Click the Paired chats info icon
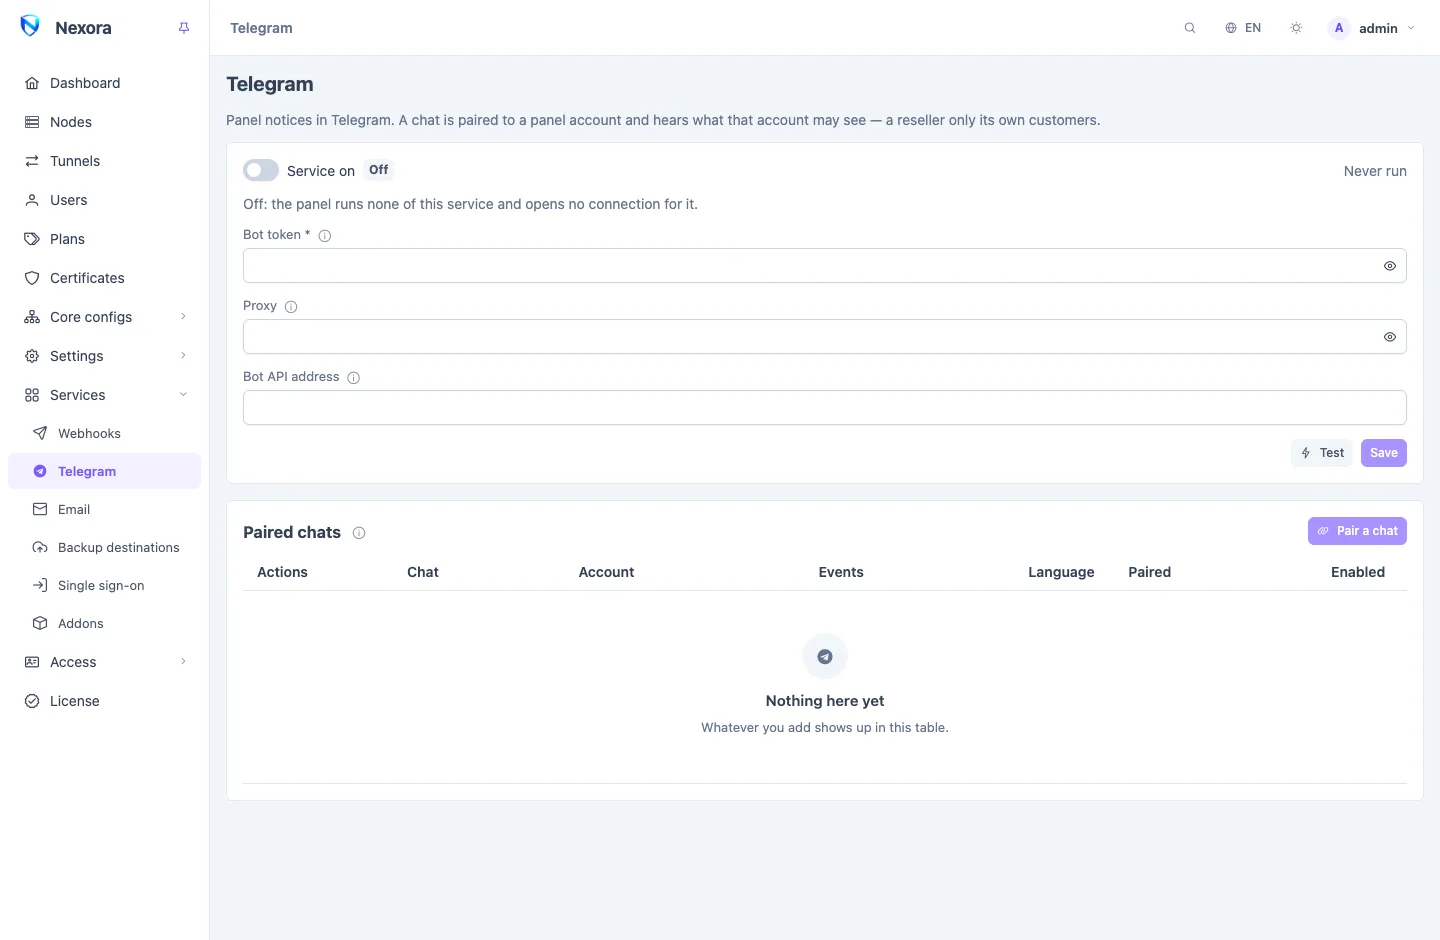Screen dimensions: 1440x940 (359, 533)
